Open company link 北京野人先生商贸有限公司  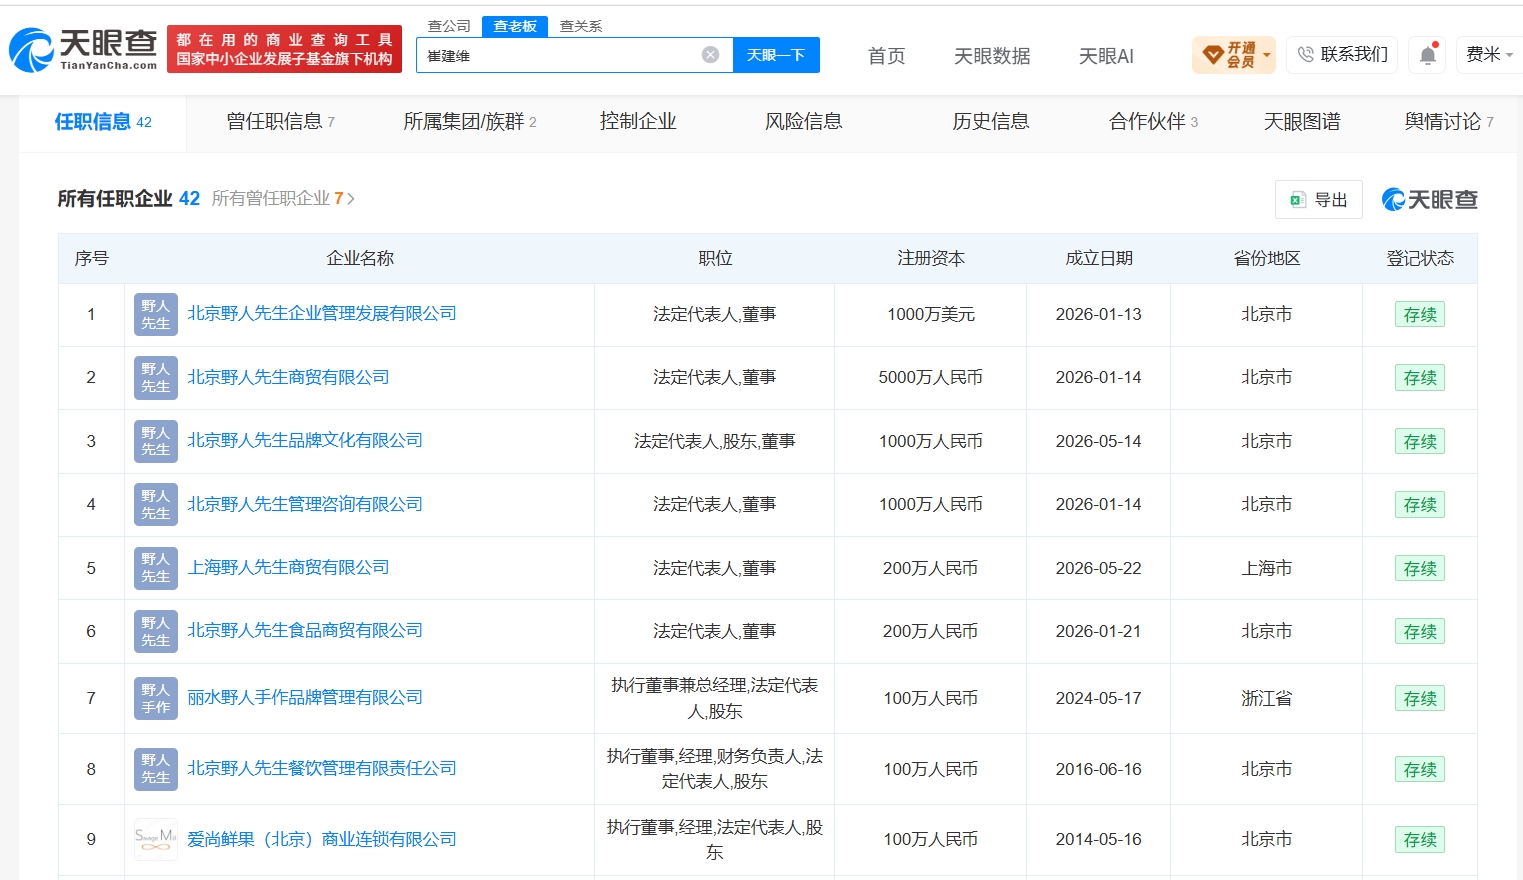pyautogui.click(x=288, y=377)
